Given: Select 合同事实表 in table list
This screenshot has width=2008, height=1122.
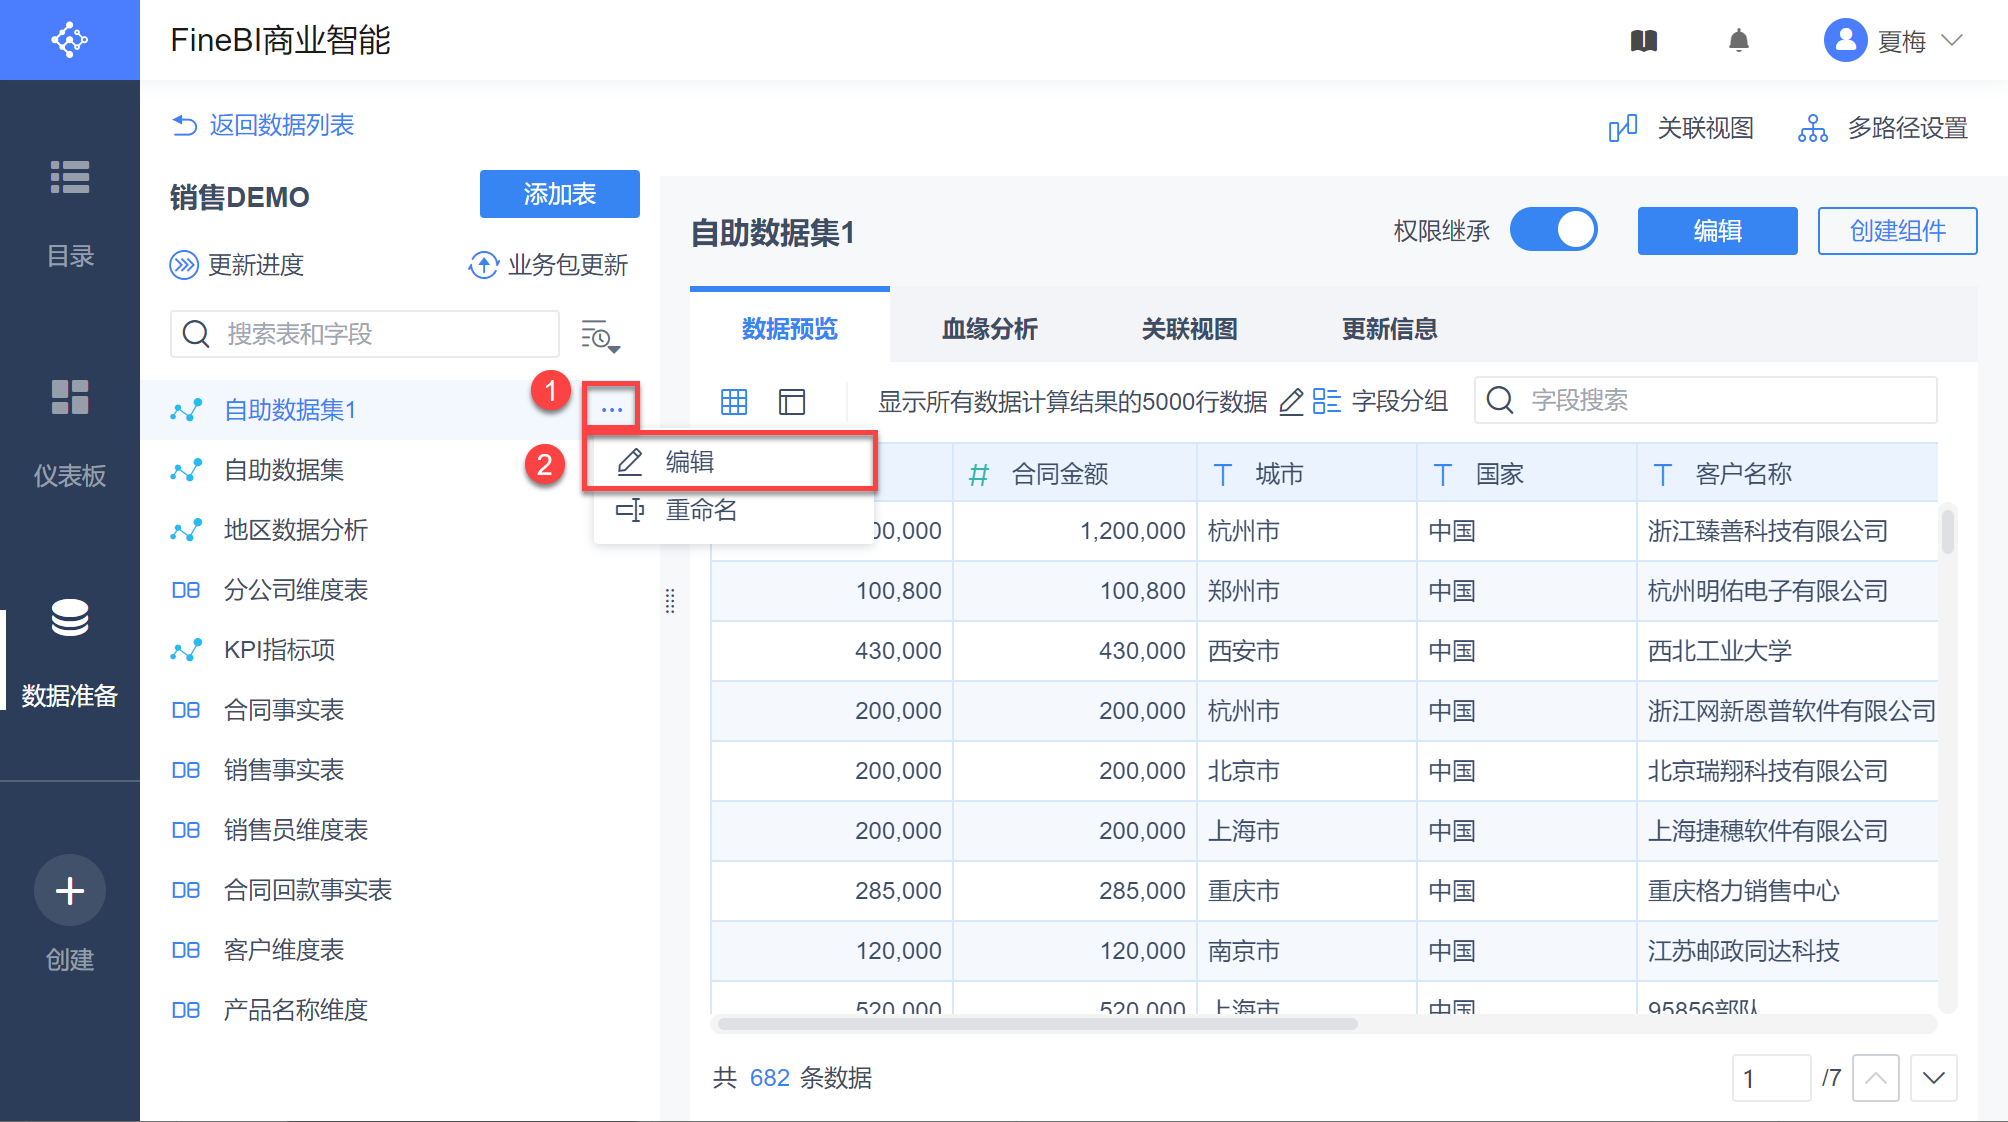Looking at the screenshot, I should [284, 710].
